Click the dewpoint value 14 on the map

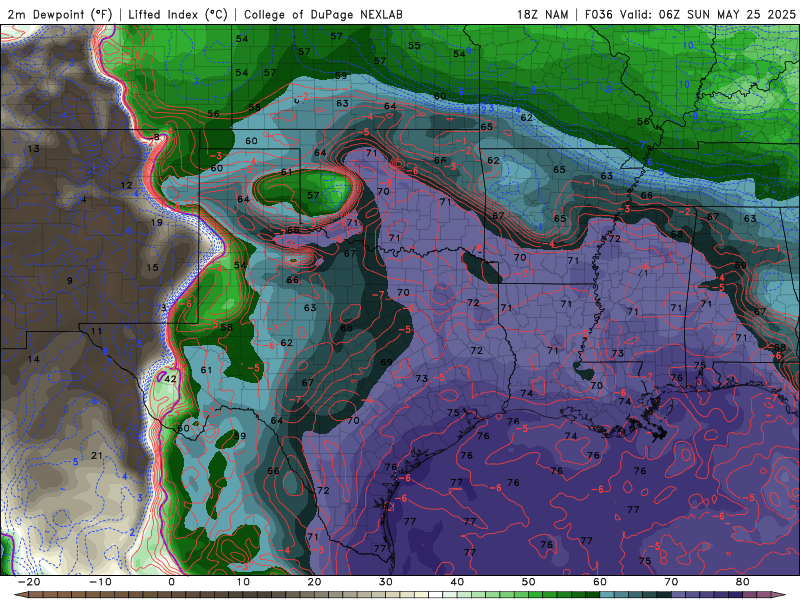tap(34, 359)
